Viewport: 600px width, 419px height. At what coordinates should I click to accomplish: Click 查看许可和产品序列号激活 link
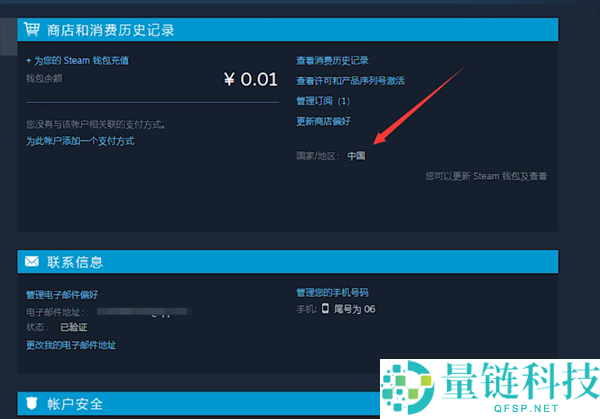click(x=350, y=81)
